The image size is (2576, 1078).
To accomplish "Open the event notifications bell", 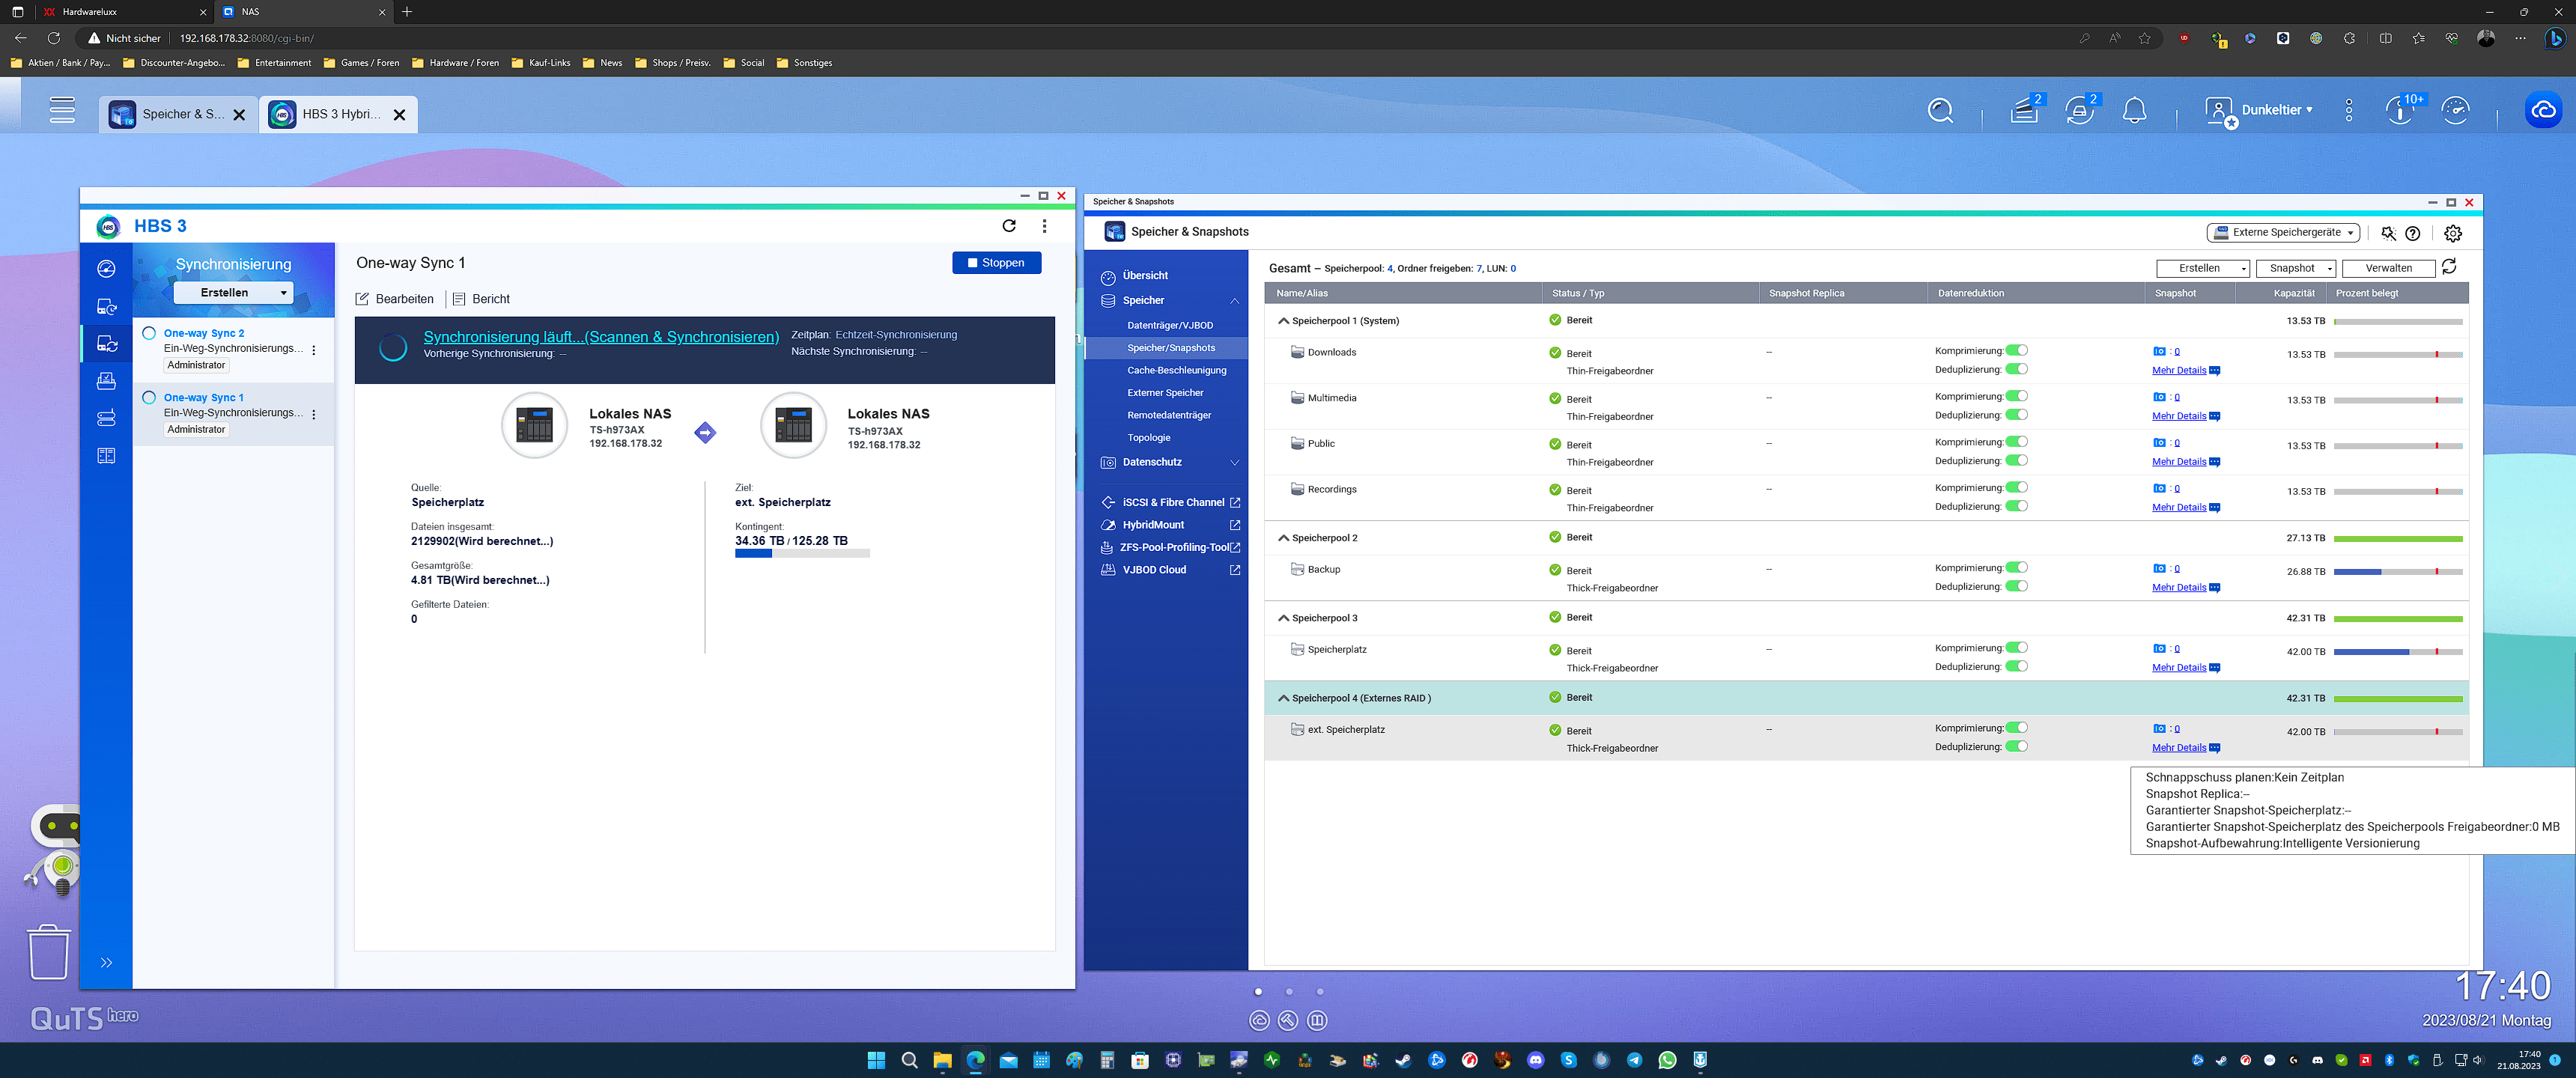I will pyautogui.click(x=2134, y=110).
